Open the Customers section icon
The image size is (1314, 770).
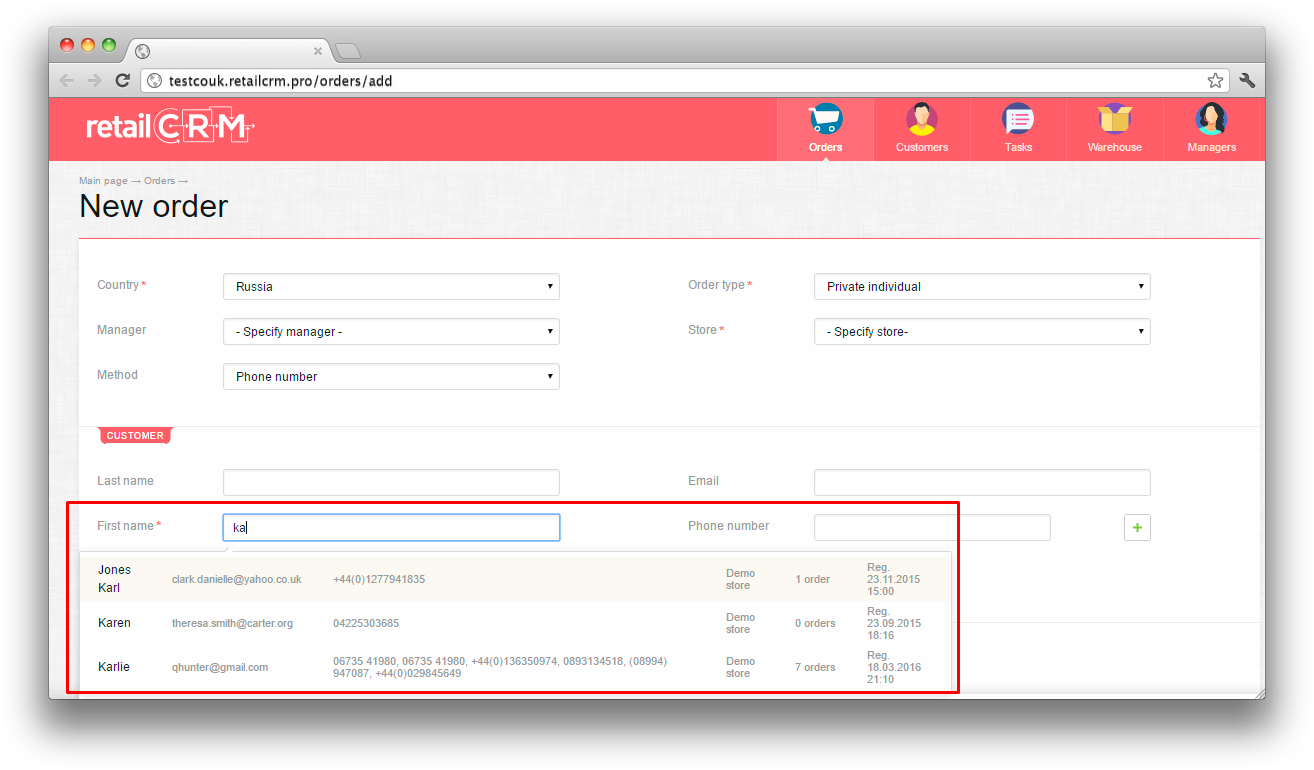point(921,119)
